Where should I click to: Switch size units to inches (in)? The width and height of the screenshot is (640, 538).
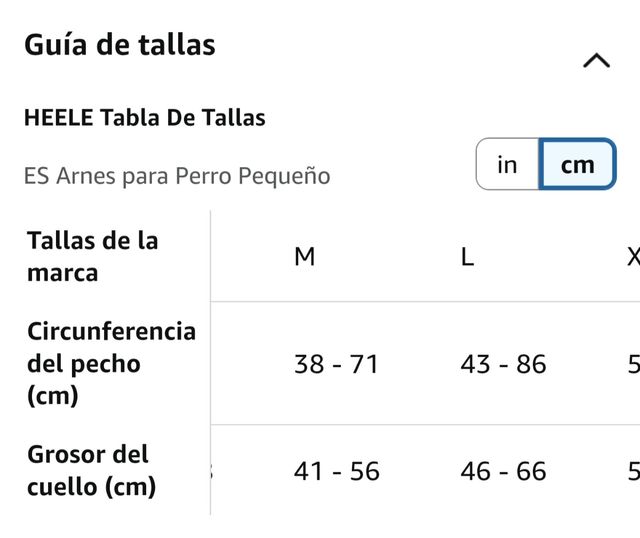pos(507,164)
